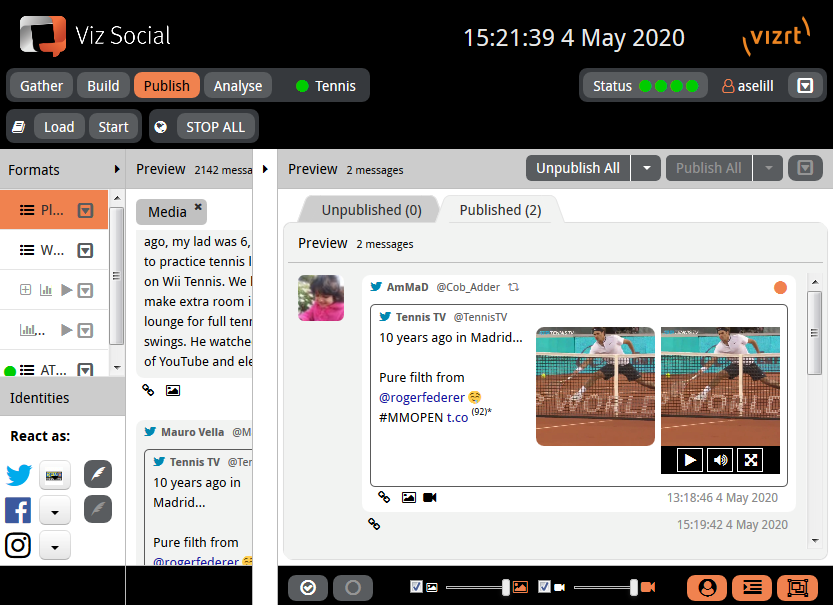Screen dimensions: 833x605
Task: Click the greyed quill button beside Facebook
Action: (x=98, y=509)
